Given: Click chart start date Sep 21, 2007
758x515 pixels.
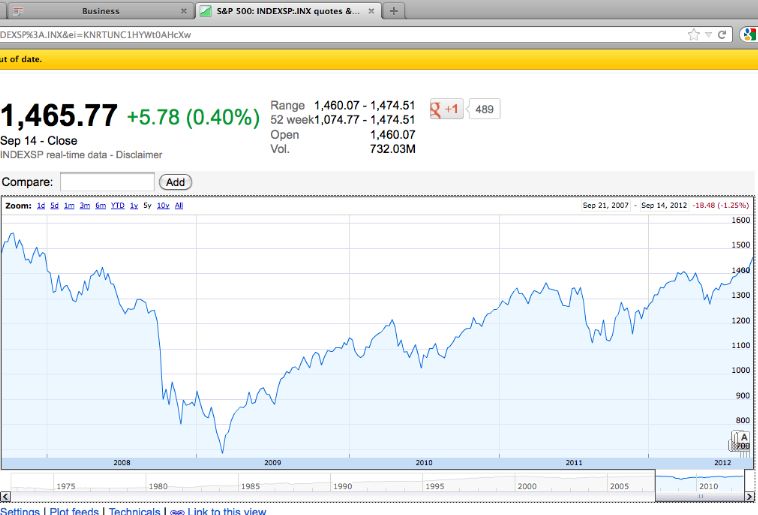Looking at the screenshot, I should click(606, 205).
